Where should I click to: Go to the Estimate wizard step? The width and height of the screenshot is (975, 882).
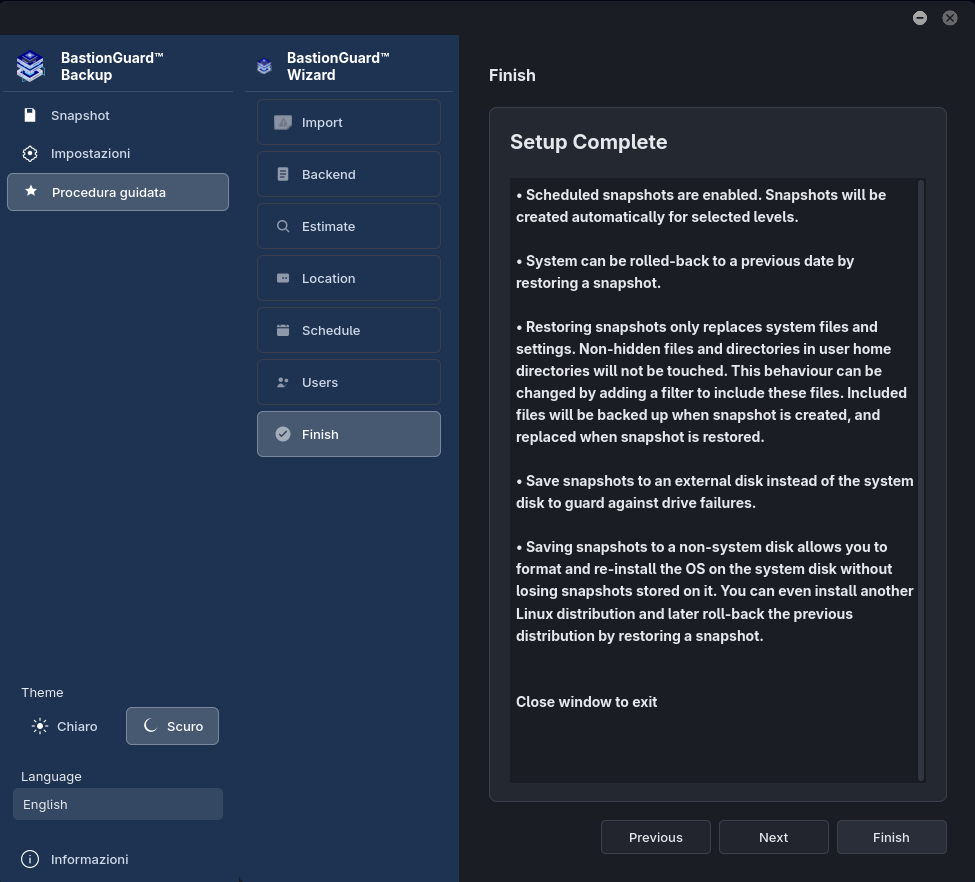coord(349,226)
